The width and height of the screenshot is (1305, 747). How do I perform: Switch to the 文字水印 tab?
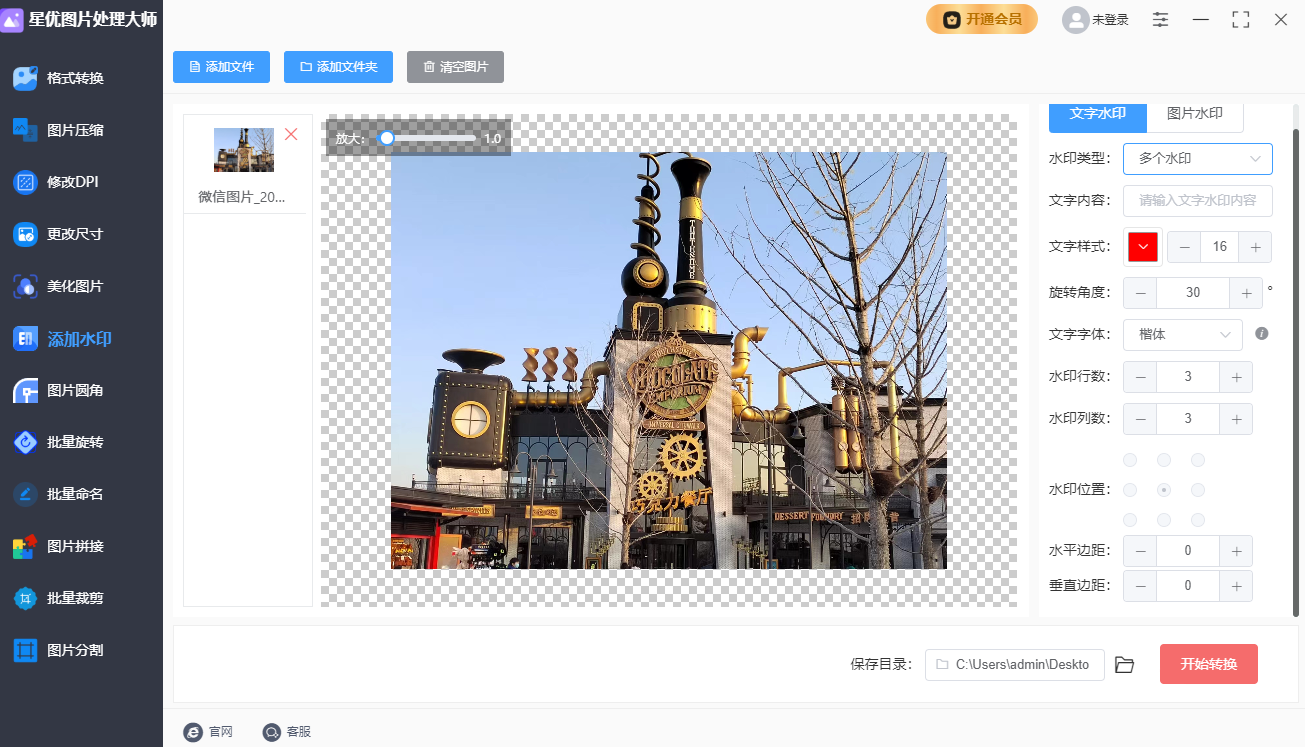[x=1097, y=114]
